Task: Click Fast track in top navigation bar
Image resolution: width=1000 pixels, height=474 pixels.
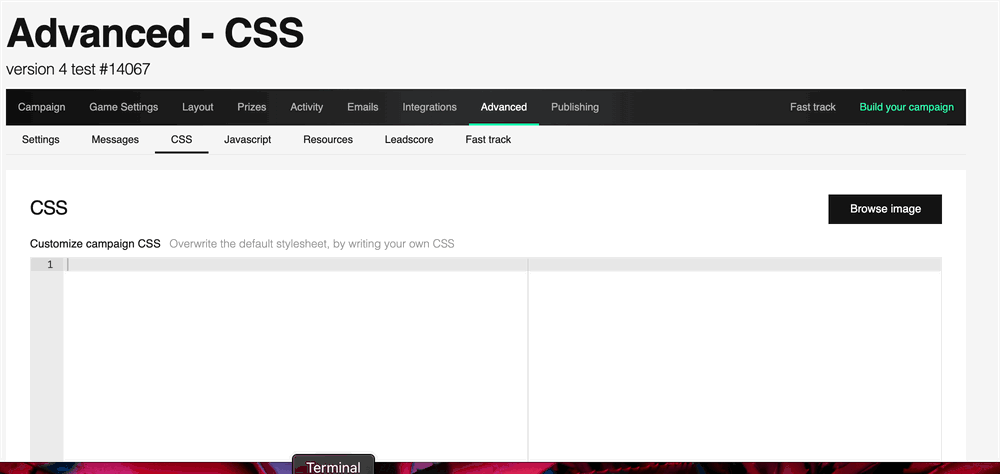Action: pyautogui.click(x=812, y=107)
